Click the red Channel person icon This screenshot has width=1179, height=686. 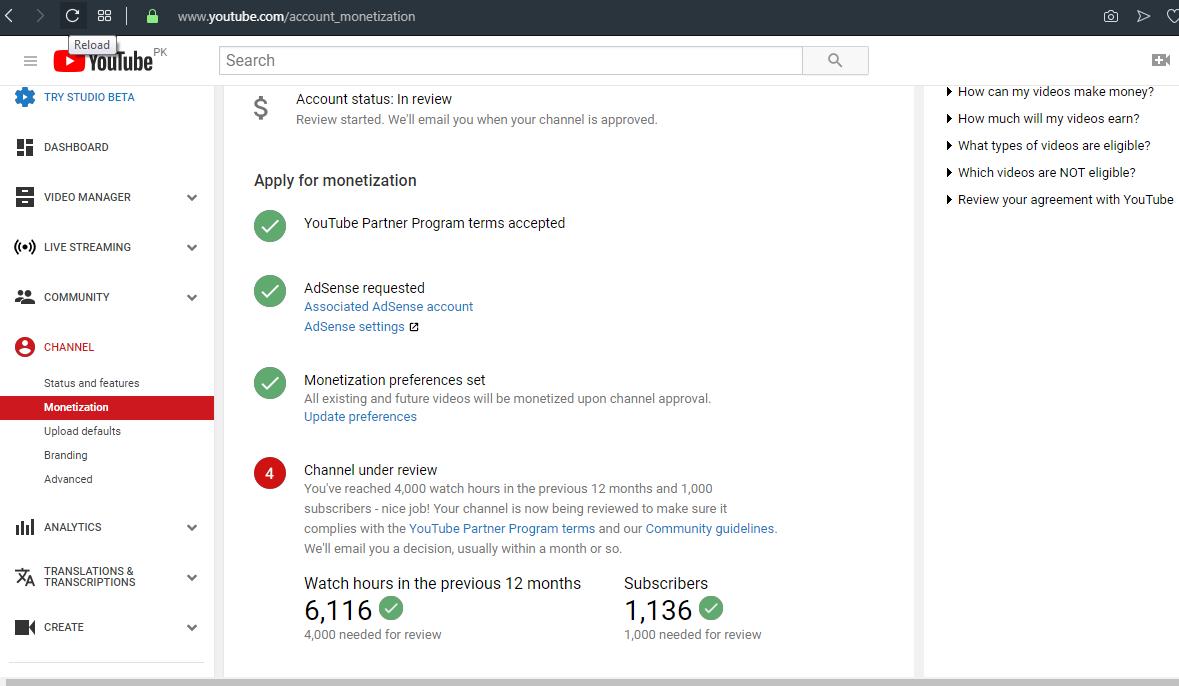tap(25, 347)
